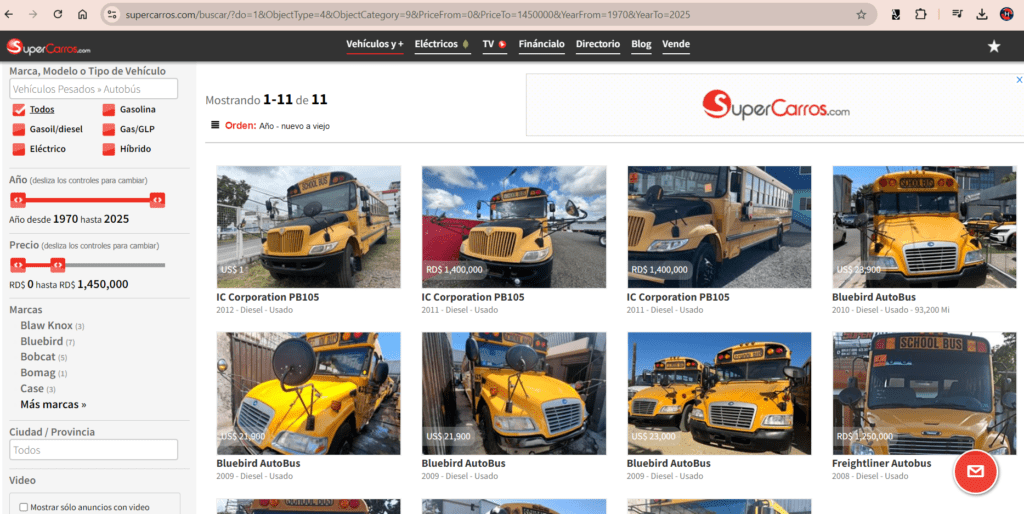The image size is (1024, 514).
Task: Open the browser profile avatar
Action: [x=1006, y=14]
